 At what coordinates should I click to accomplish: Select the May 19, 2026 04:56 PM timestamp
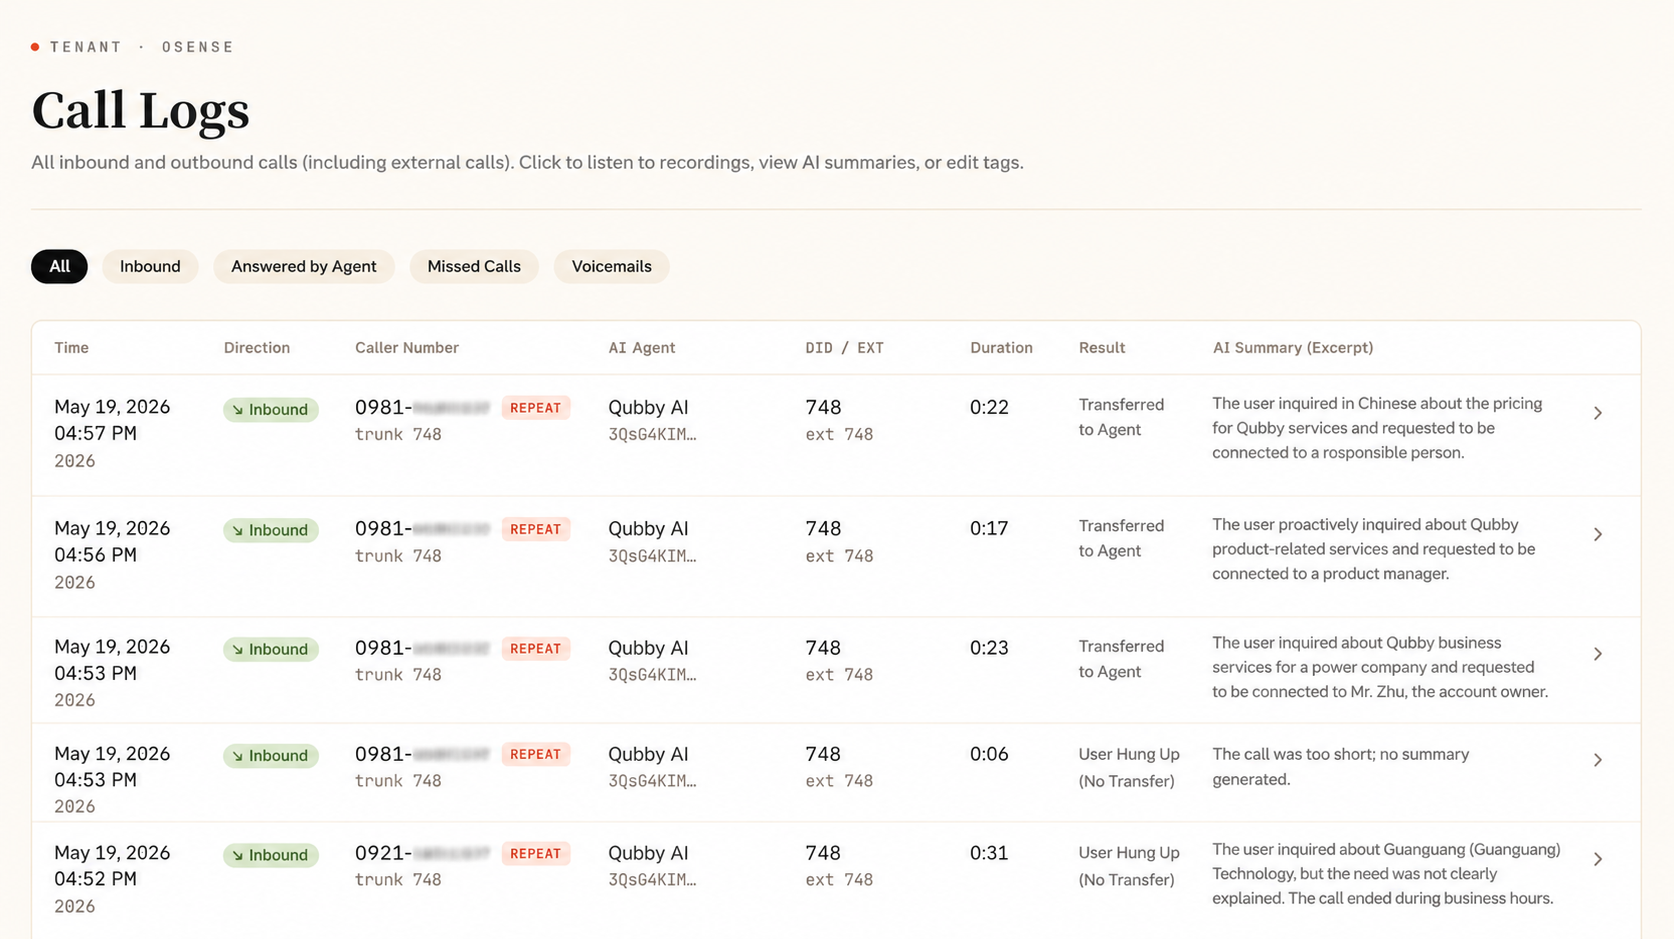coord(112,541)
